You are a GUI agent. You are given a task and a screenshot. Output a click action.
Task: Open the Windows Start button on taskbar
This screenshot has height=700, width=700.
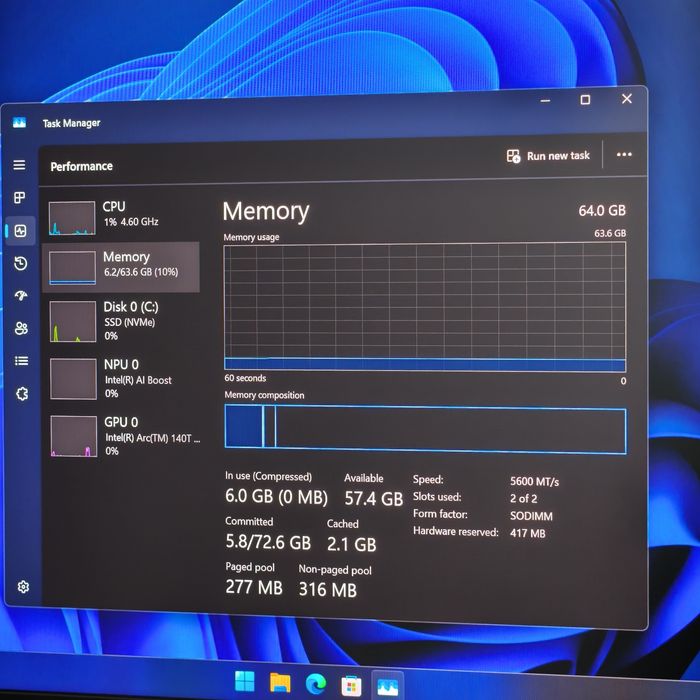coord(245,681)
